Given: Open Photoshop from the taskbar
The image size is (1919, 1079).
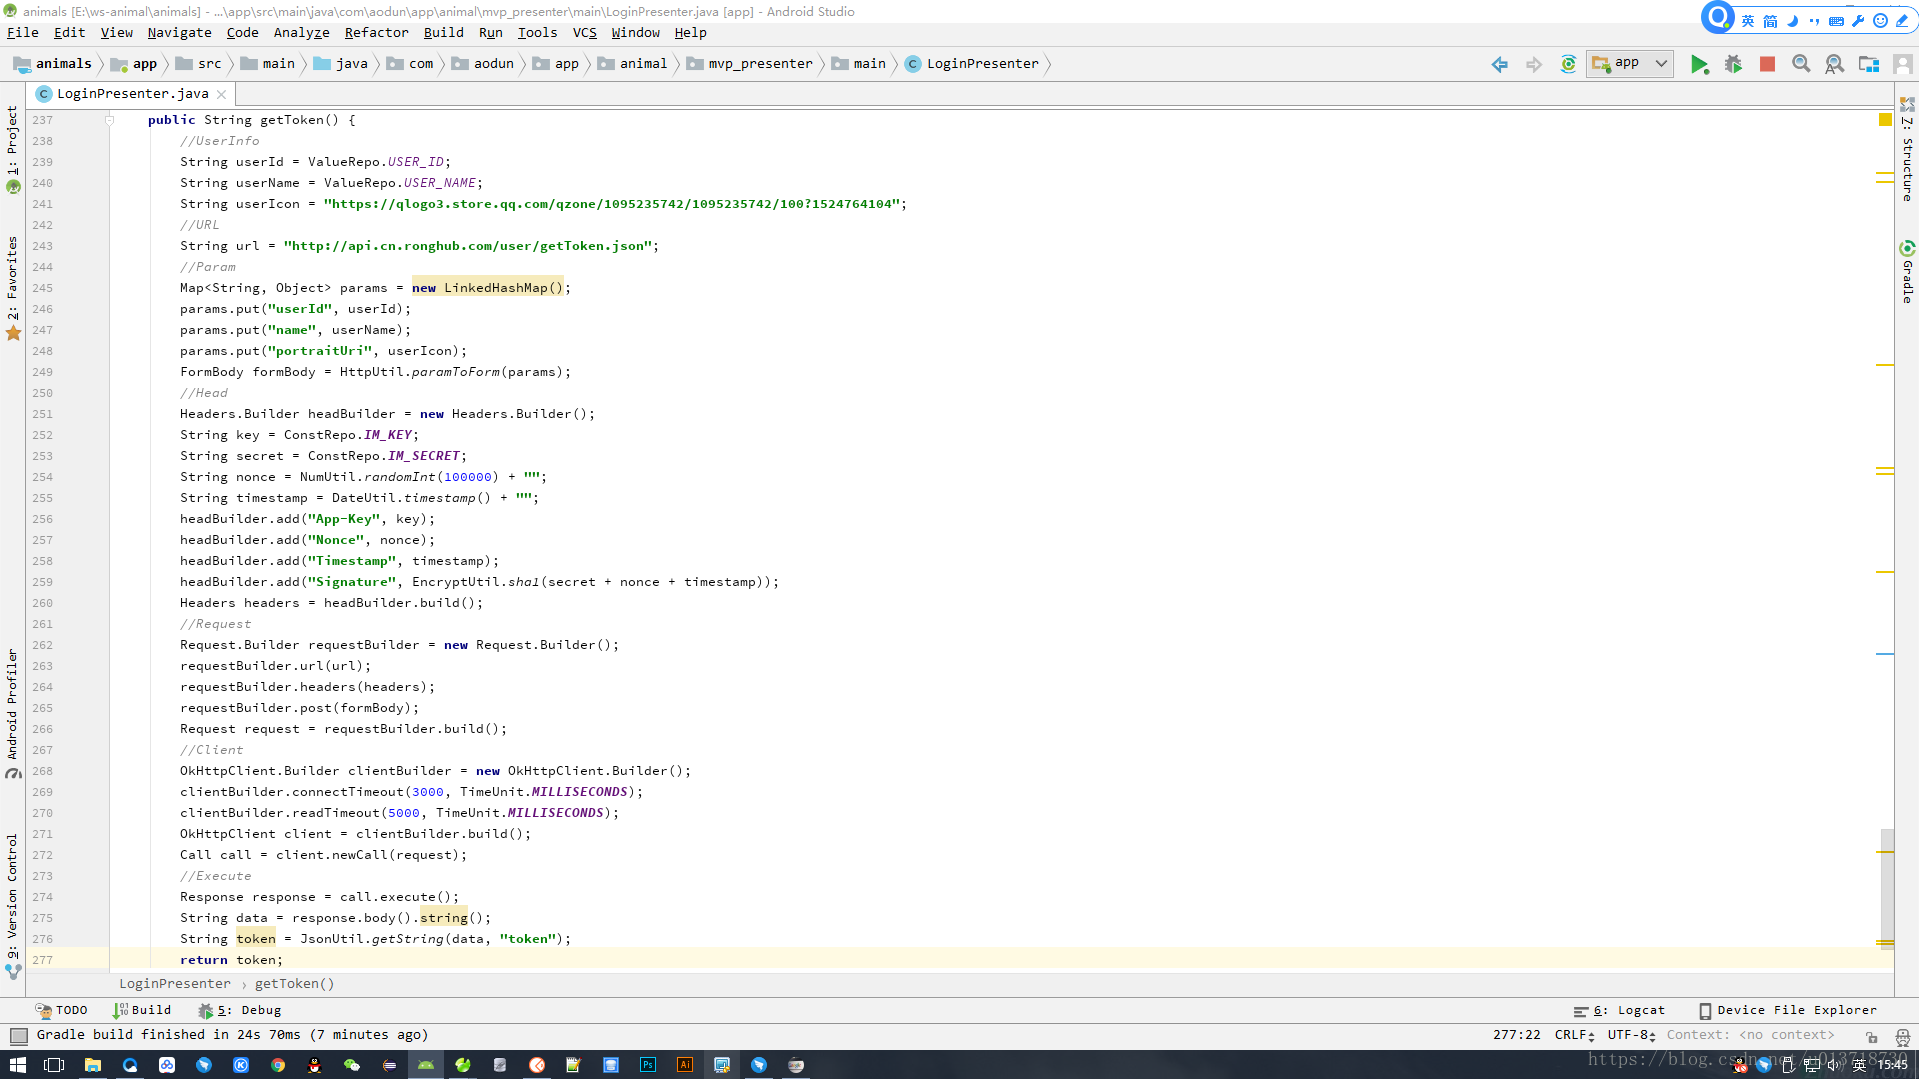Looking at the screenshot, I should pos(648,1065).
